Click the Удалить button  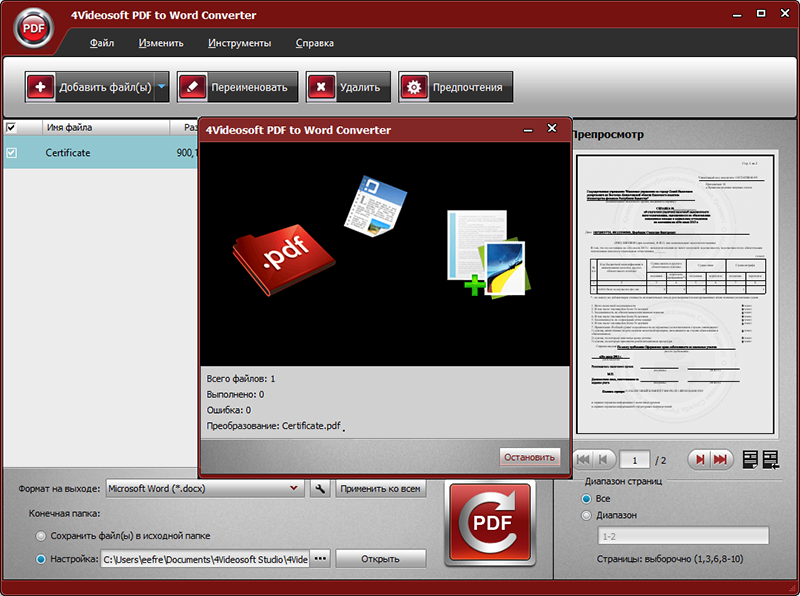(348, 87)
